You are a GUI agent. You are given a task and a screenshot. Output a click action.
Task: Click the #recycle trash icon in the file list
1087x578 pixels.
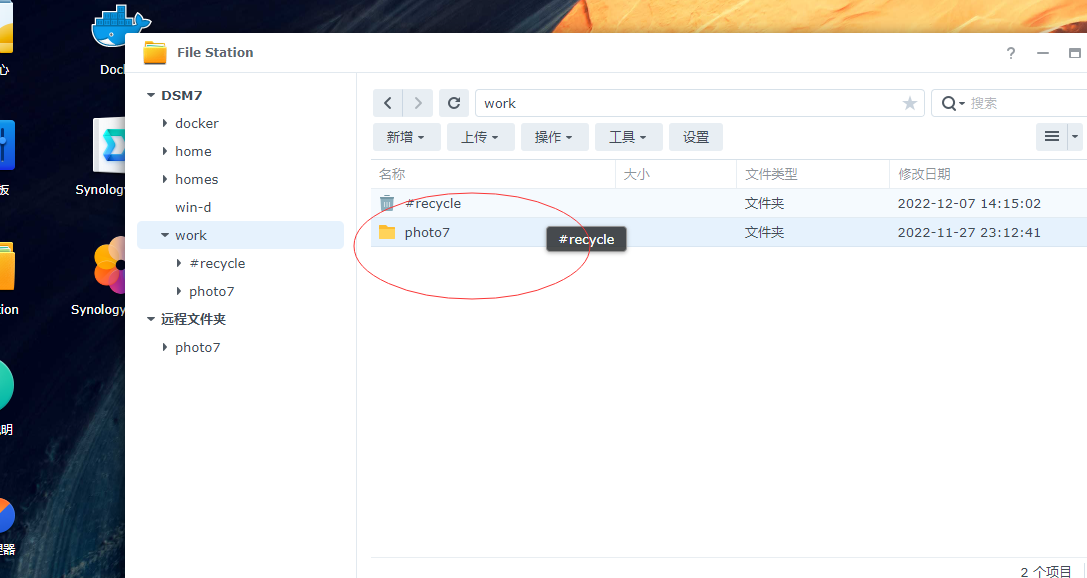click(387, 203)
